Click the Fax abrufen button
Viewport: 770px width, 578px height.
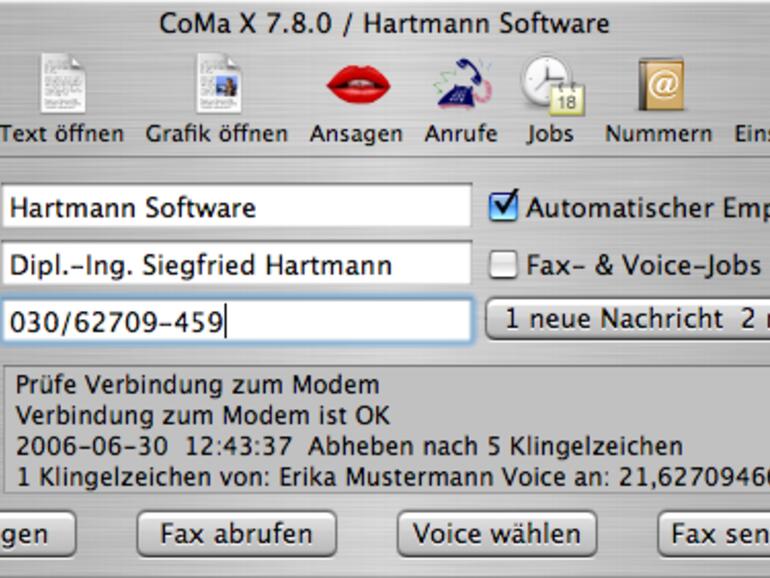coord(237,534)
